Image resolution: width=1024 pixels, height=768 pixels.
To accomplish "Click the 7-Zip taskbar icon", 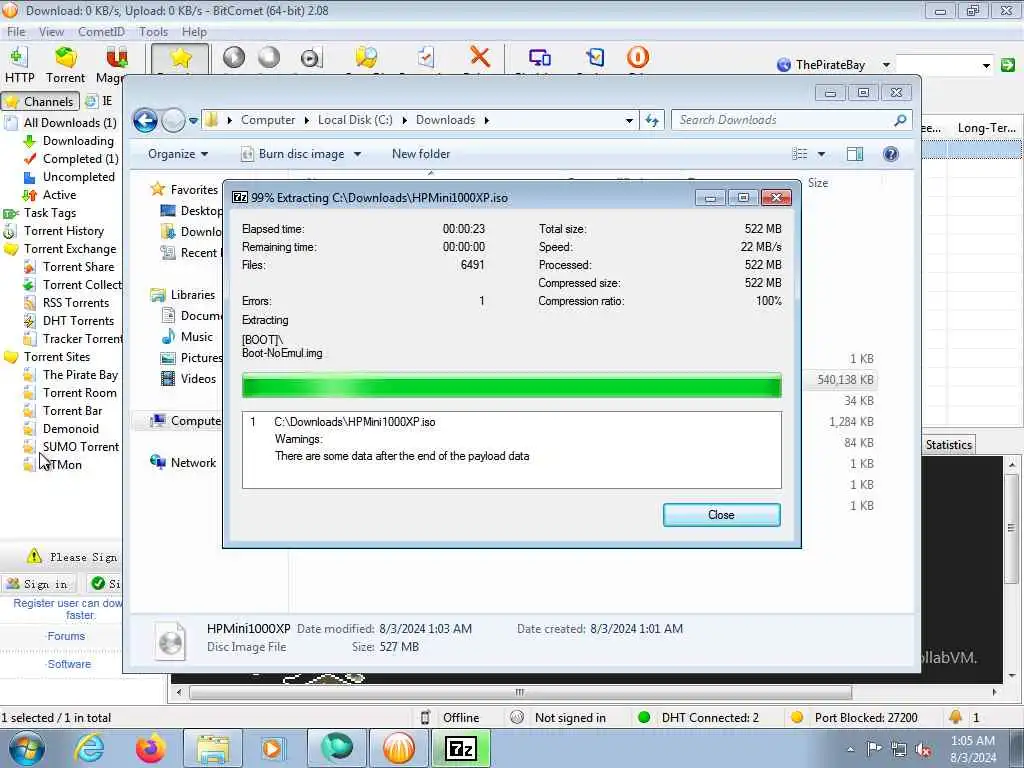I will coord(461,748).
